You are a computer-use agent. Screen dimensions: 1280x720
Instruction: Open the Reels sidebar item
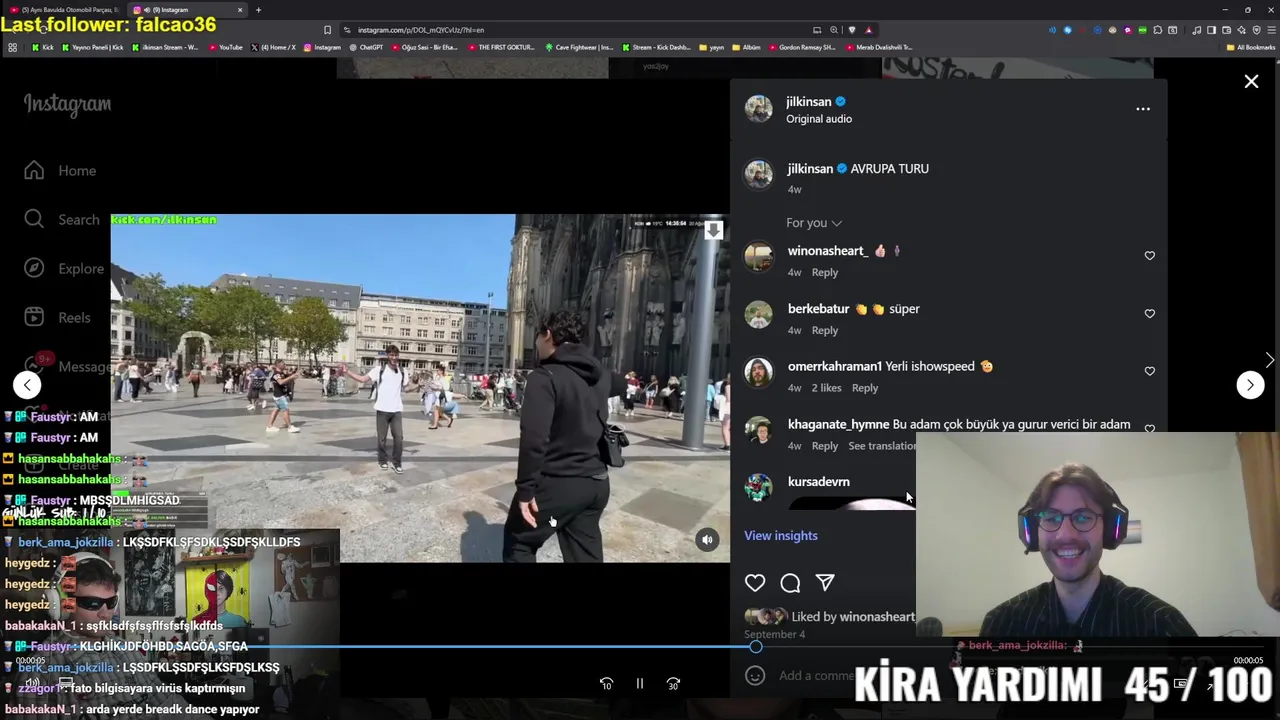click(x=58, y=317)
